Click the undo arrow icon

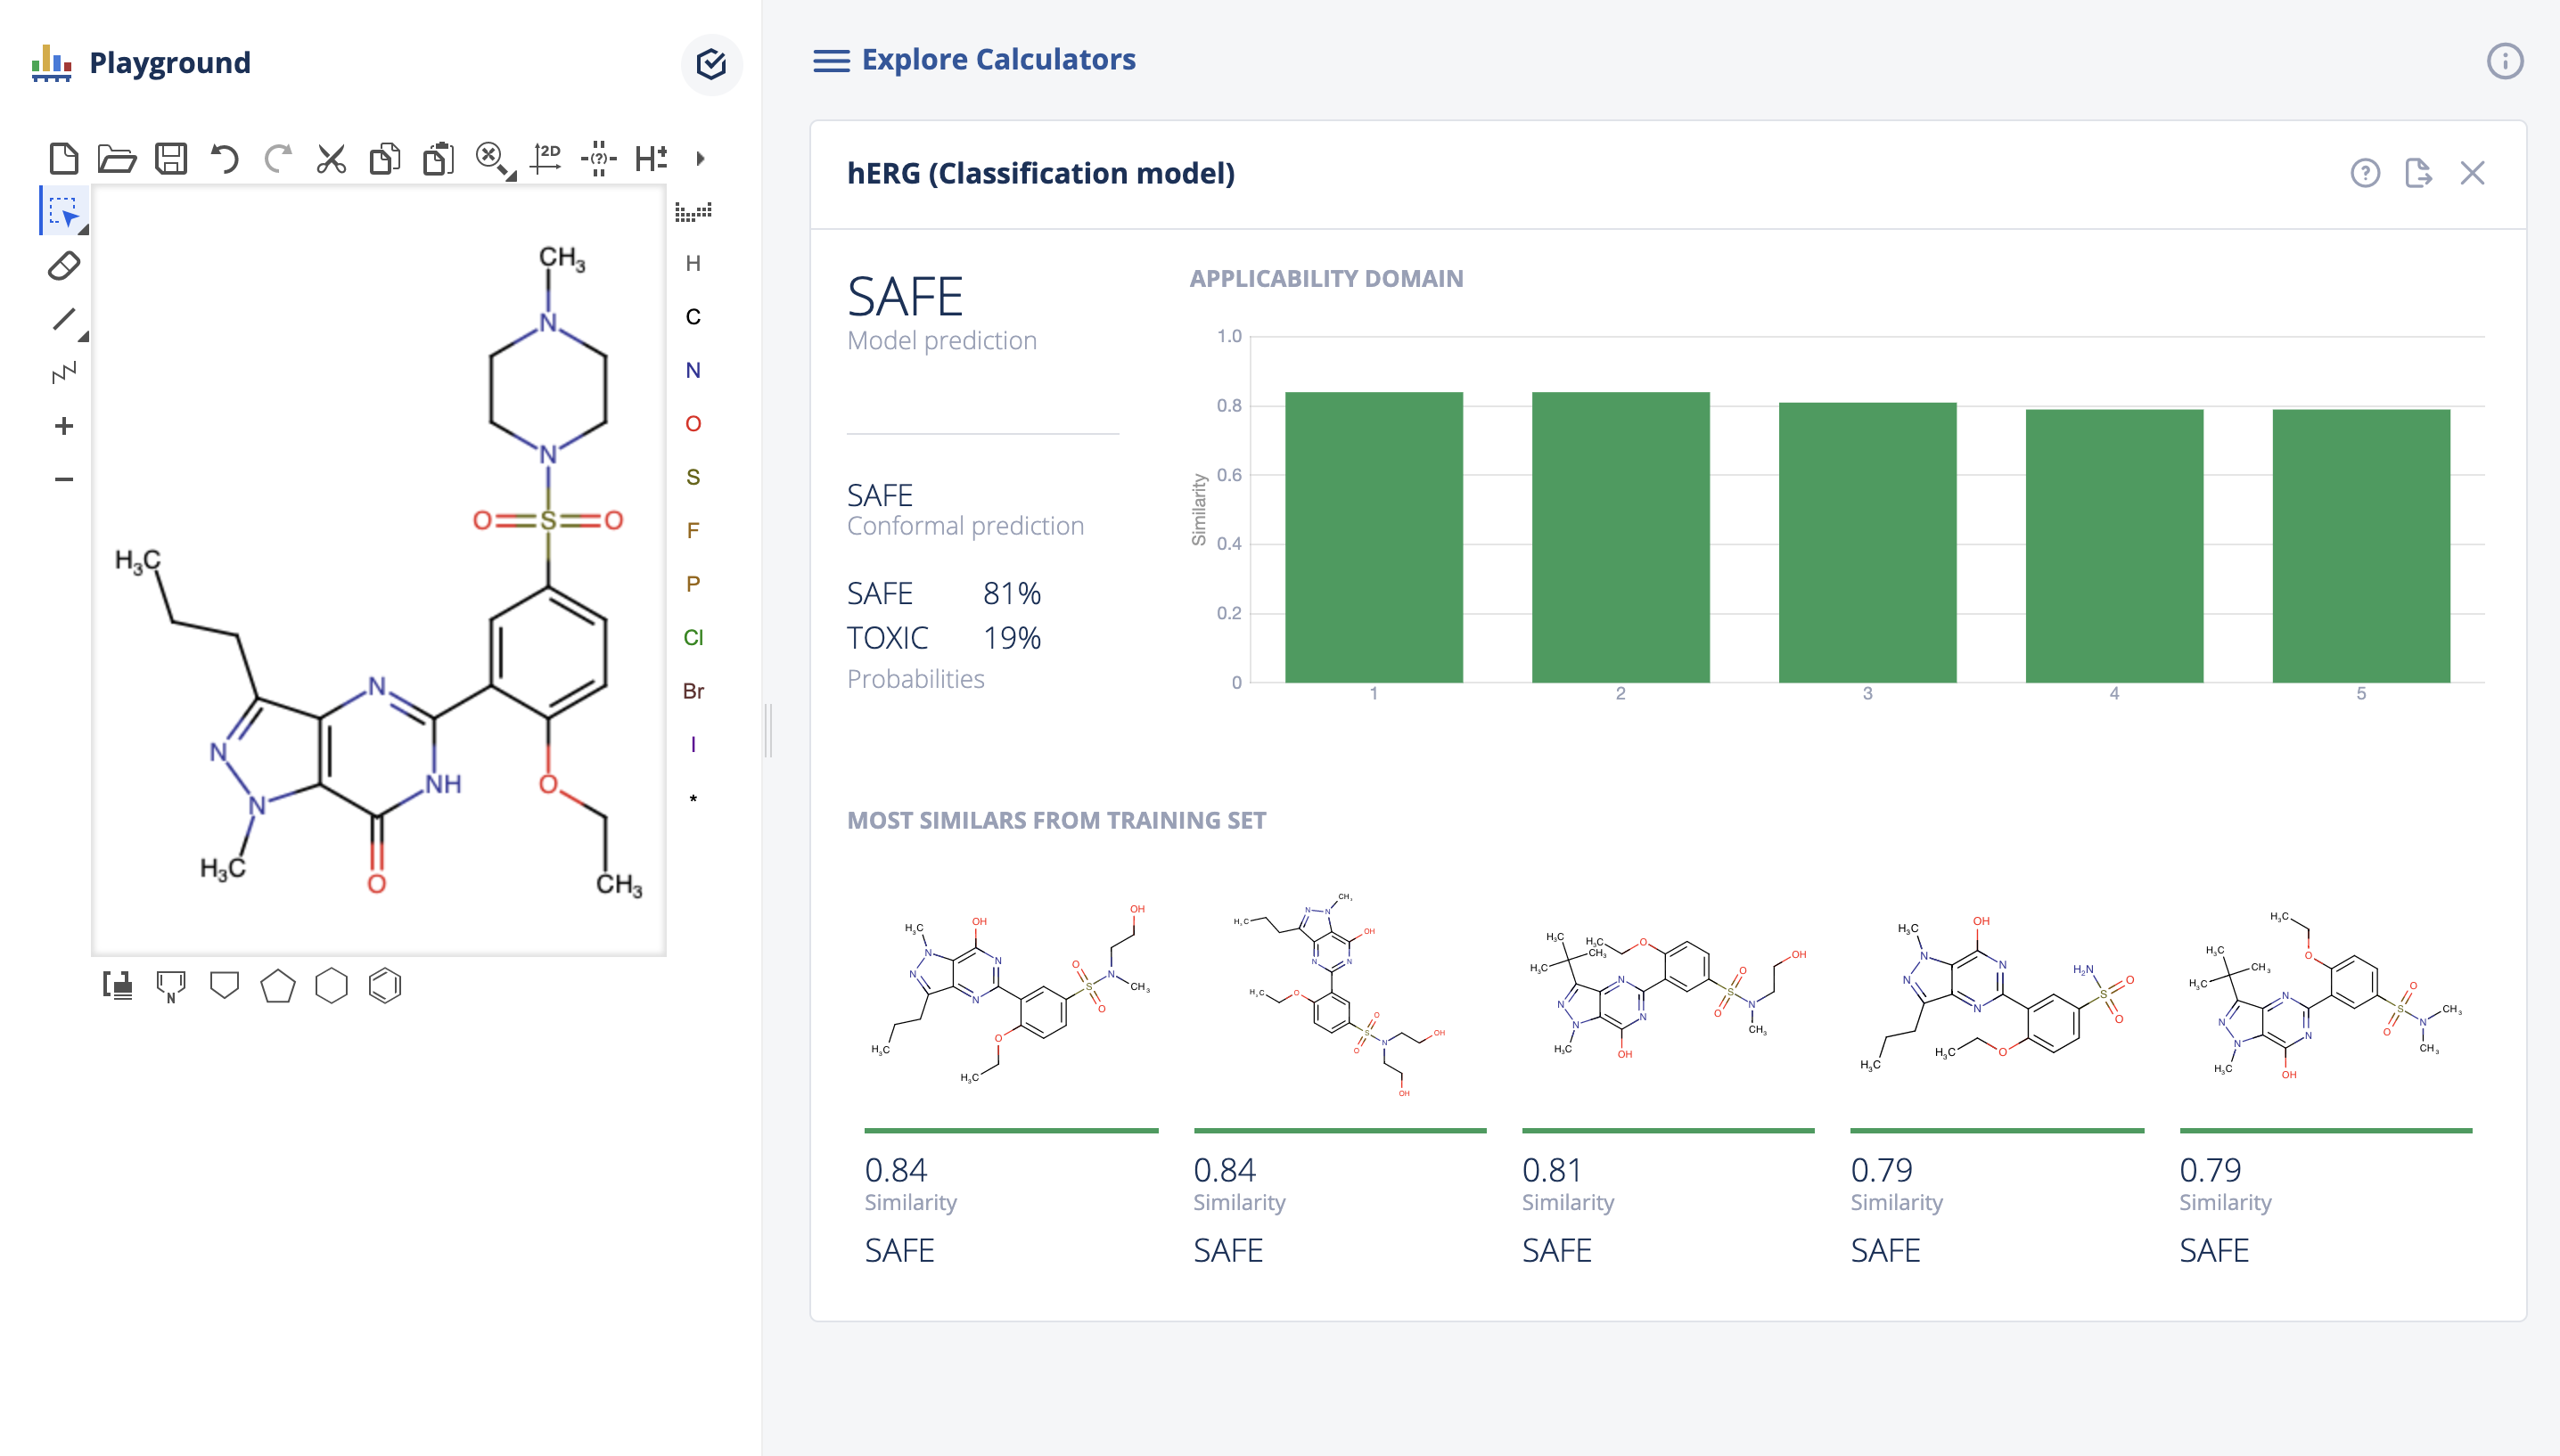click(x=224, y=158)
